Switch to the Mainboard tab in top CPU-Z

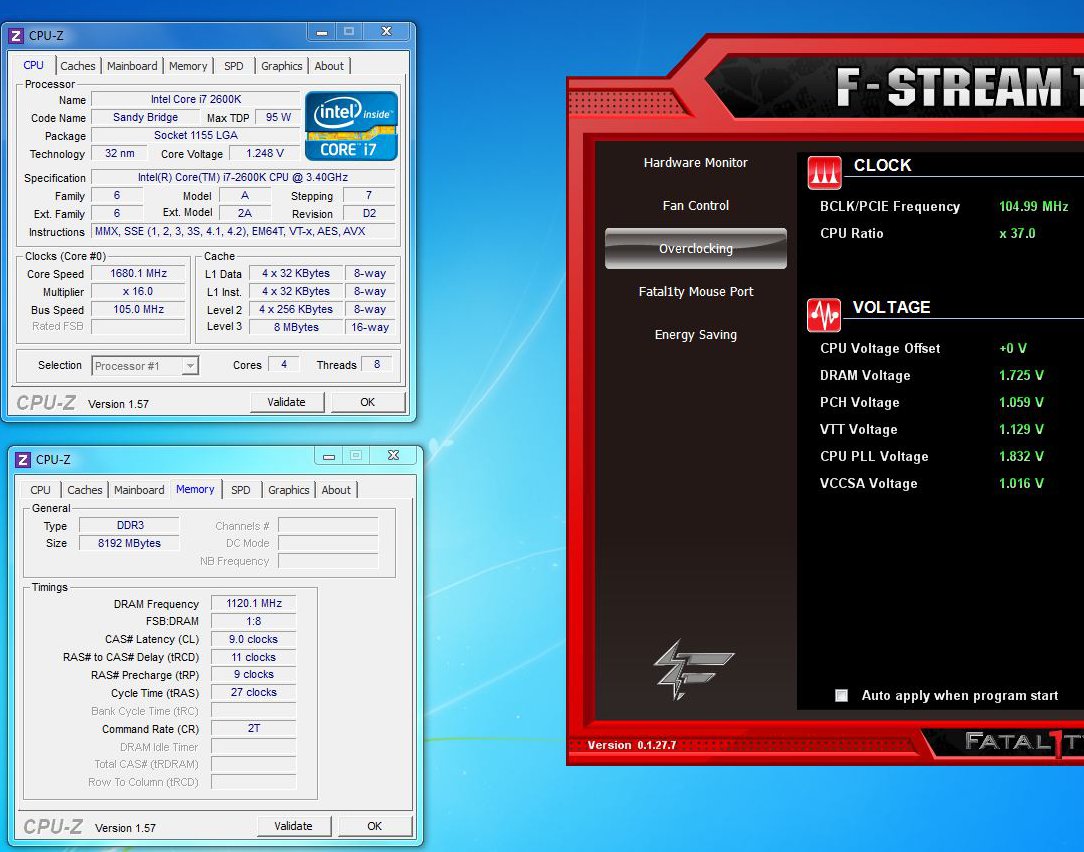(132, 66)
